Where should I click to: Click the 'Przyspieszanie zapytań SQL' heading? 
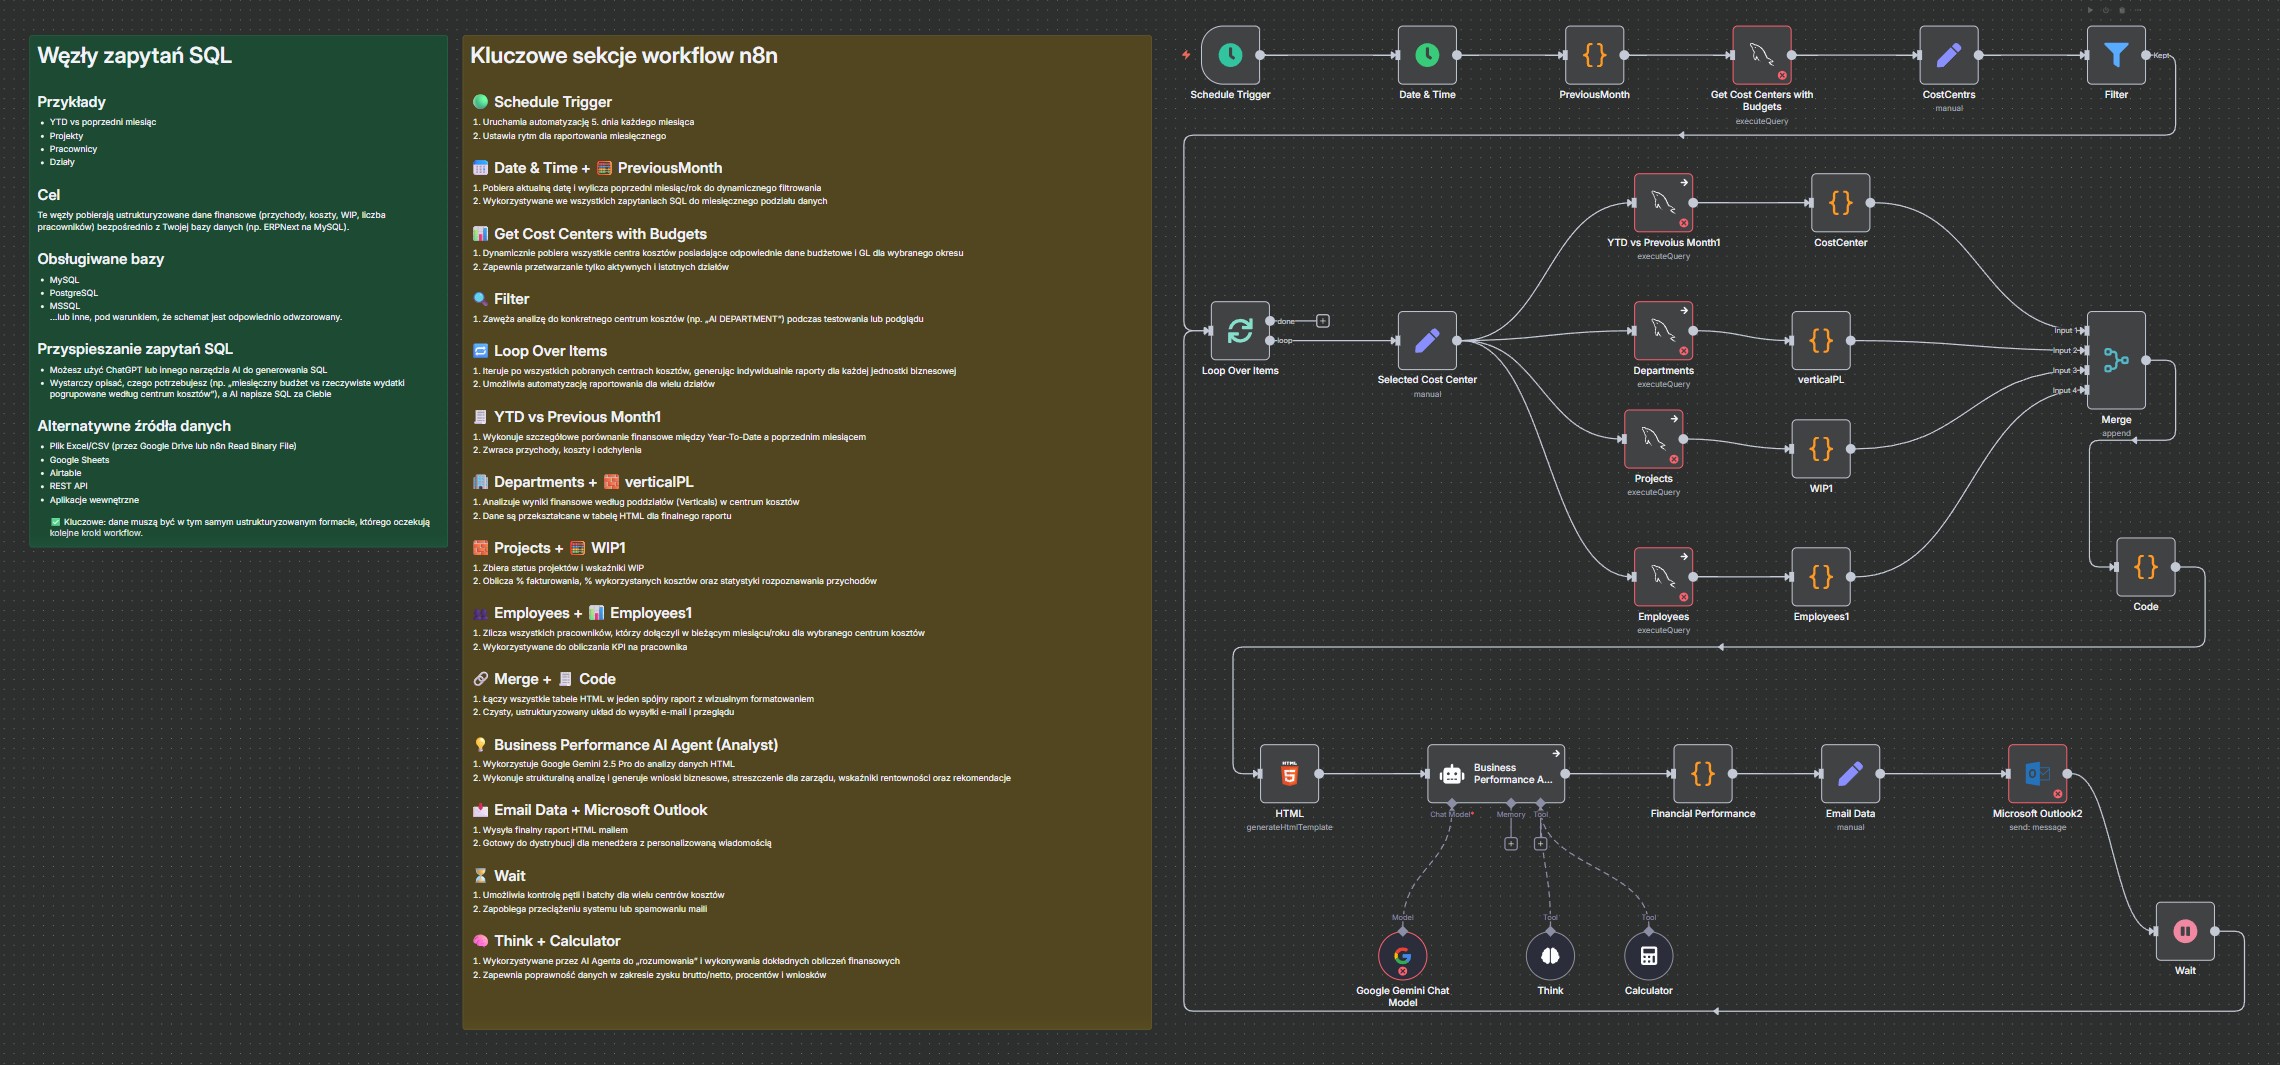[x=134, y=349]
